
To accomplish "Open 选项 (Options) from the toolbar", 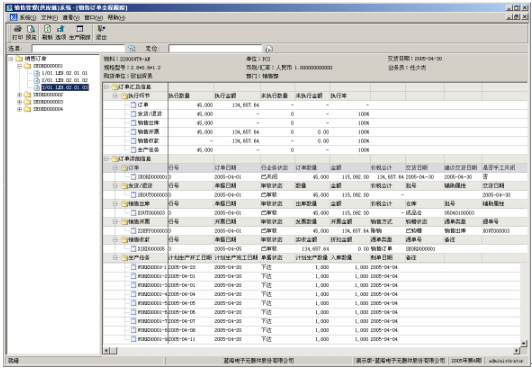I will [60, 33].
